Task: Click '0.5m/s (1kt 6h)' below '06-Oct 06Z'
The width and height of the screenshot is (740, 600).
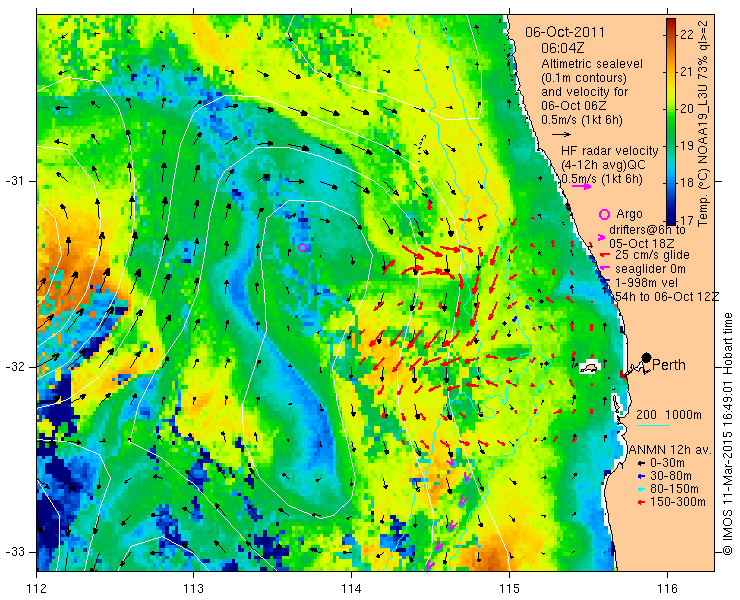Action: click(582, 120)
